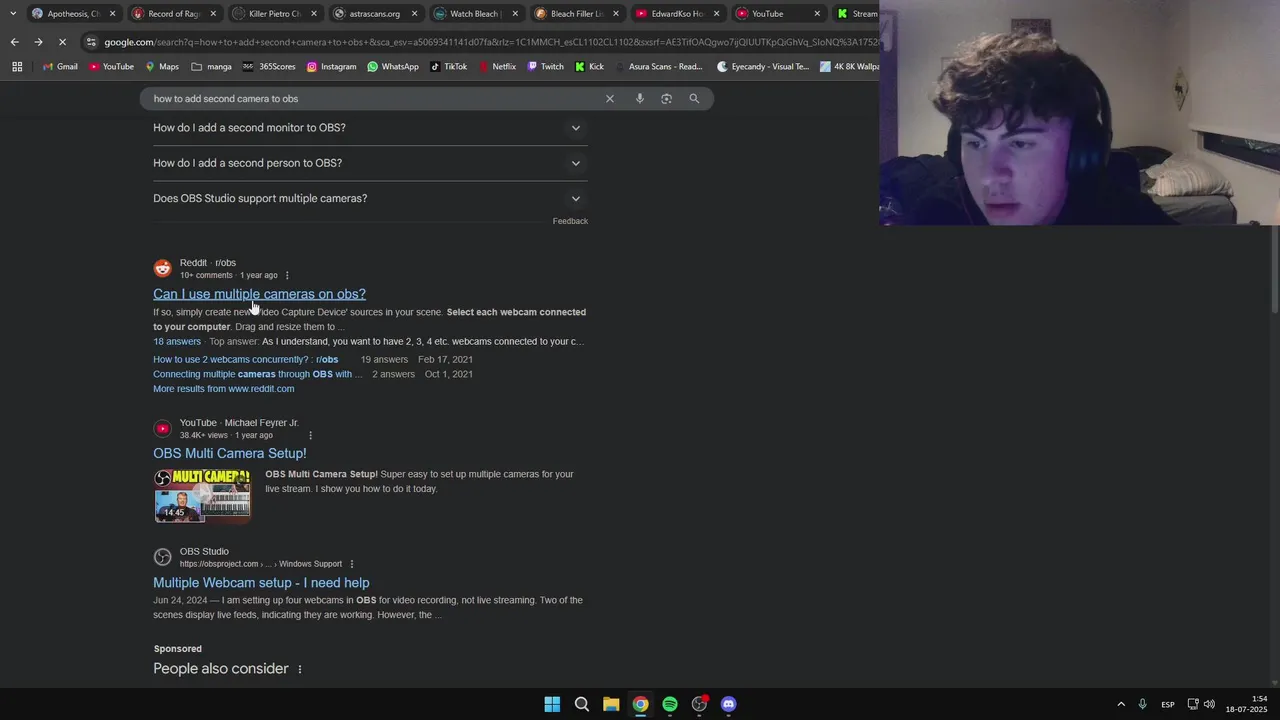The image size is (1280, 720).
Task: Open the Maps bookmark
Action: click(162, 67)
